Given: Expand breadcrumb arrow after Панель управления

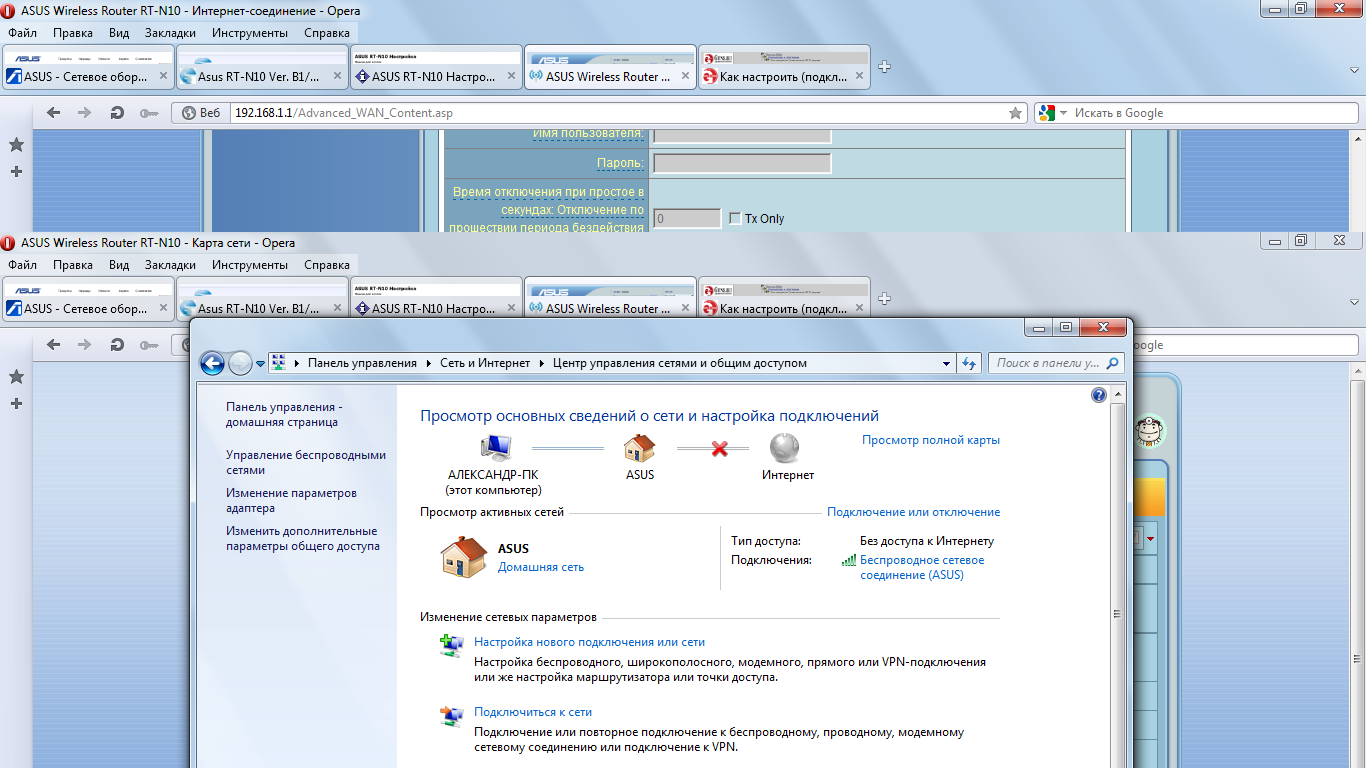Looking at the screenshot, I should tap(429, 363).
